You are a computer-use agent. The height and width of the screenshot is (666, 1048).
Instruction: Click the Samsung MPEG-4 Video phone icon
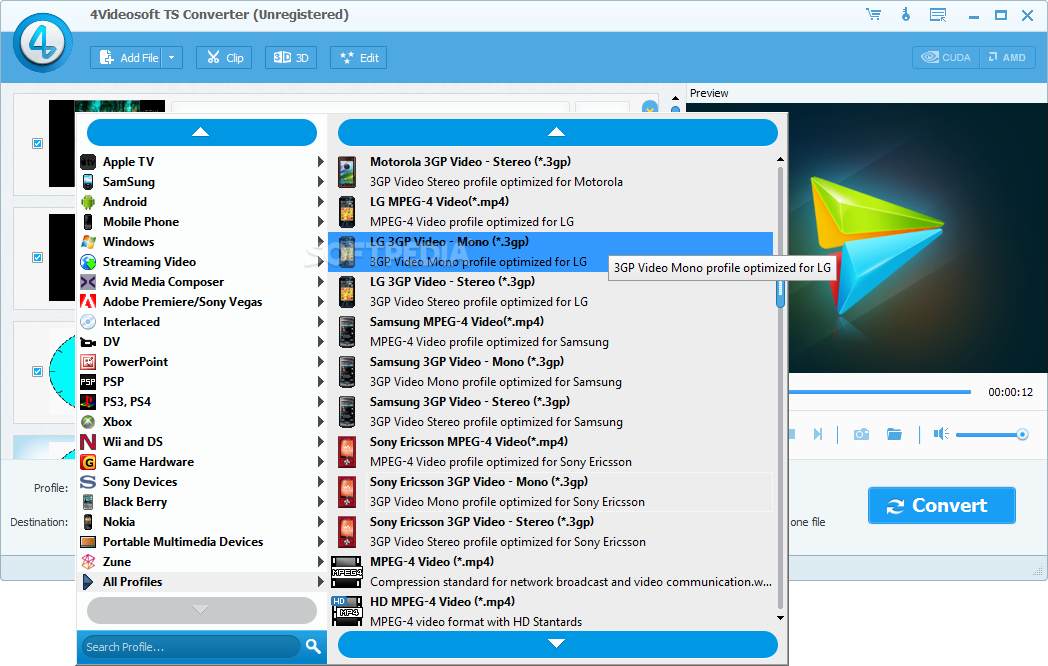[347, 332]
